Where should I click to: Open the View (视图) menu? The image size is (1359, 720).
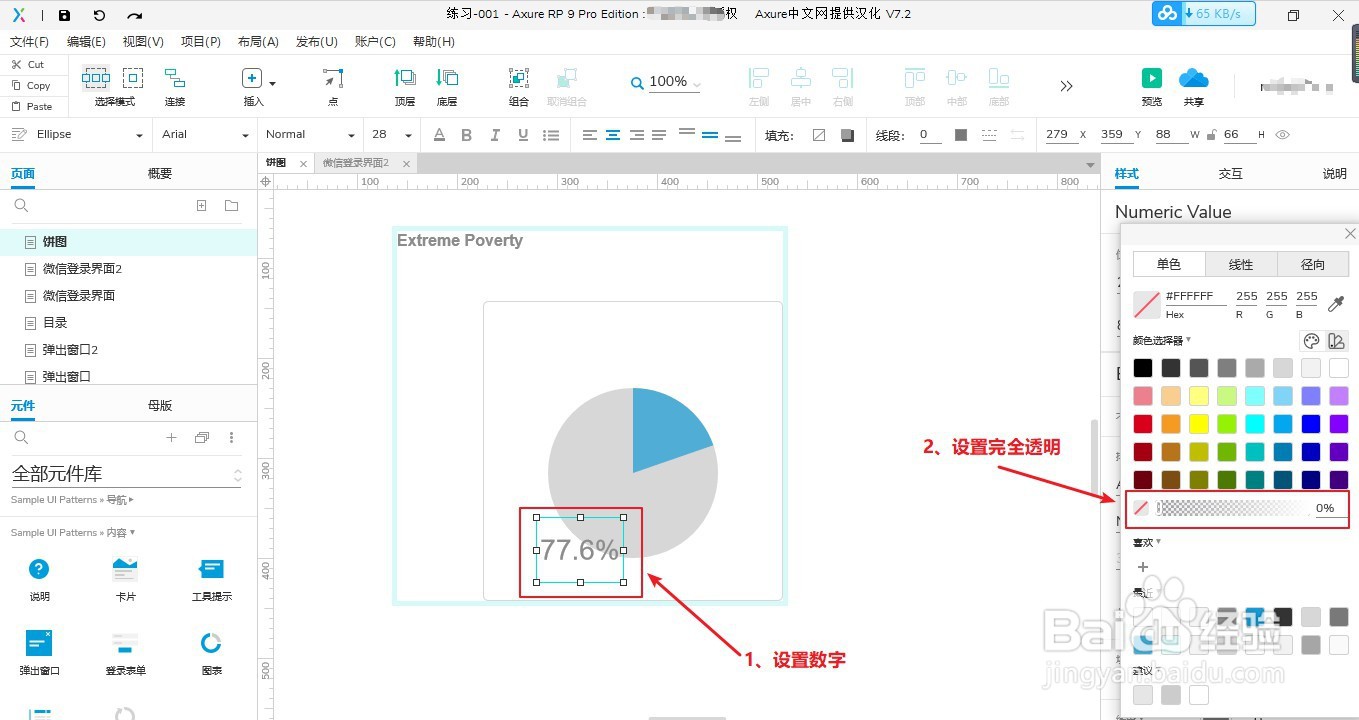(143, 42)
